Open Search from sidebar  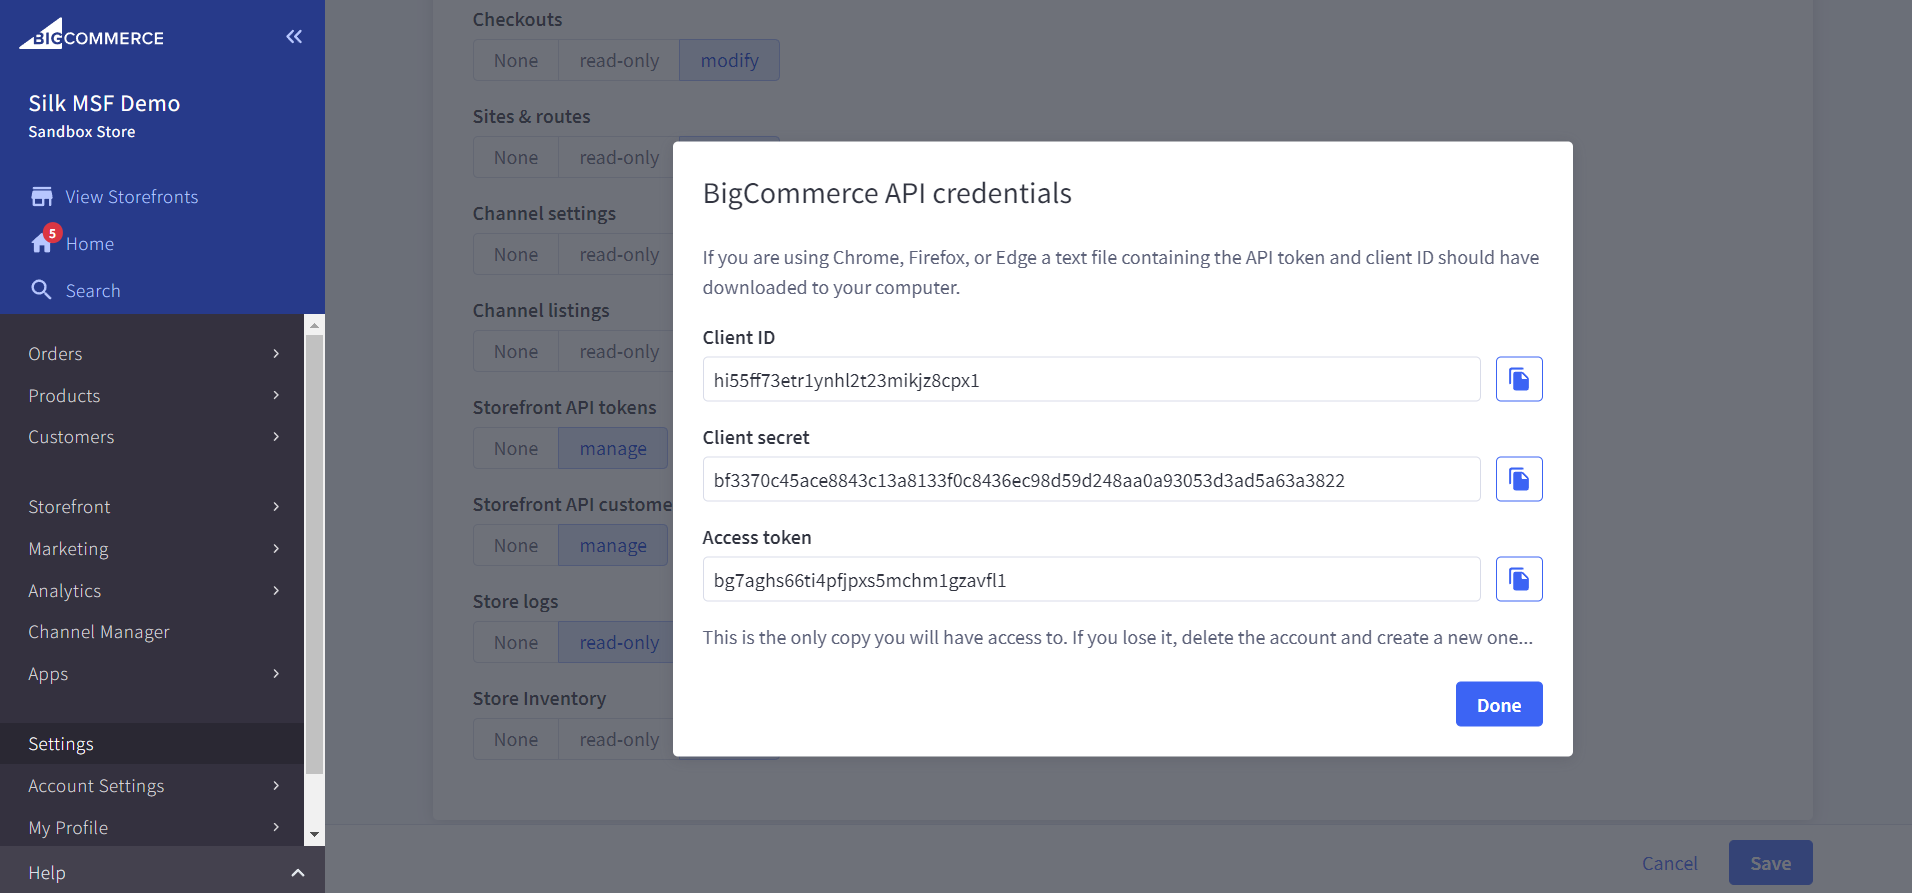coord(93,291)
